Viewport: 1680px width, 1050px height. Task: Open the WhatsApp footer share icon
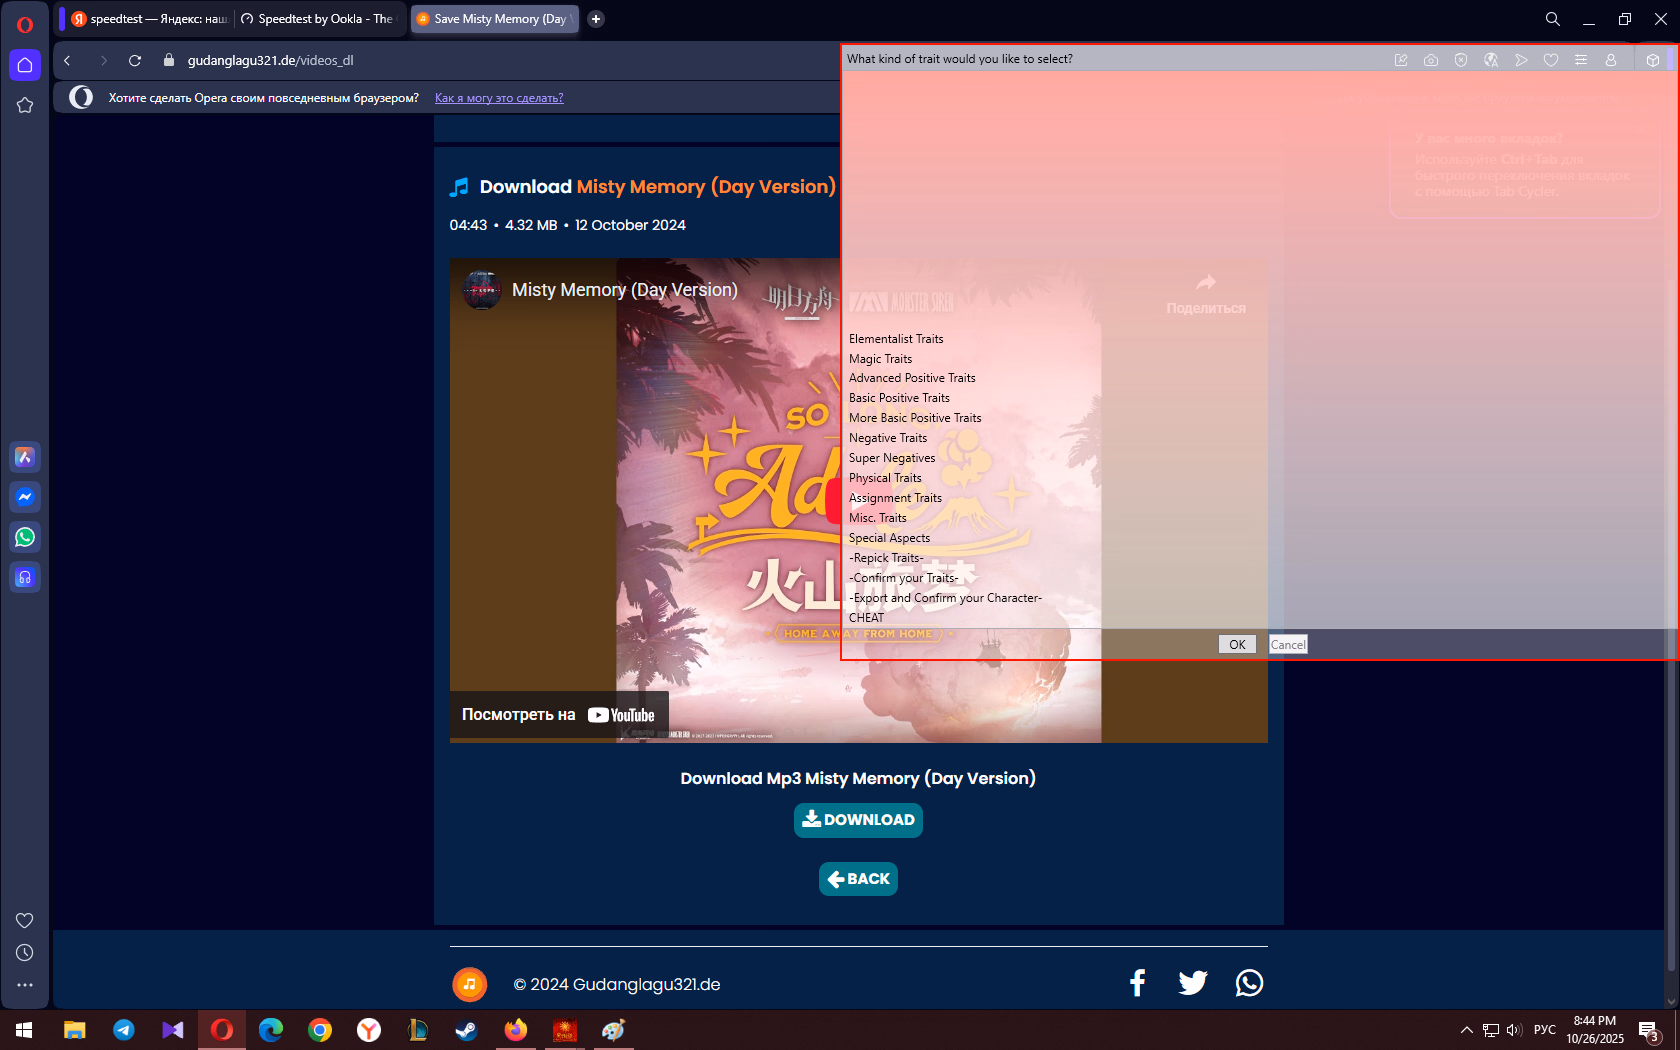(x=1249, y=983)
